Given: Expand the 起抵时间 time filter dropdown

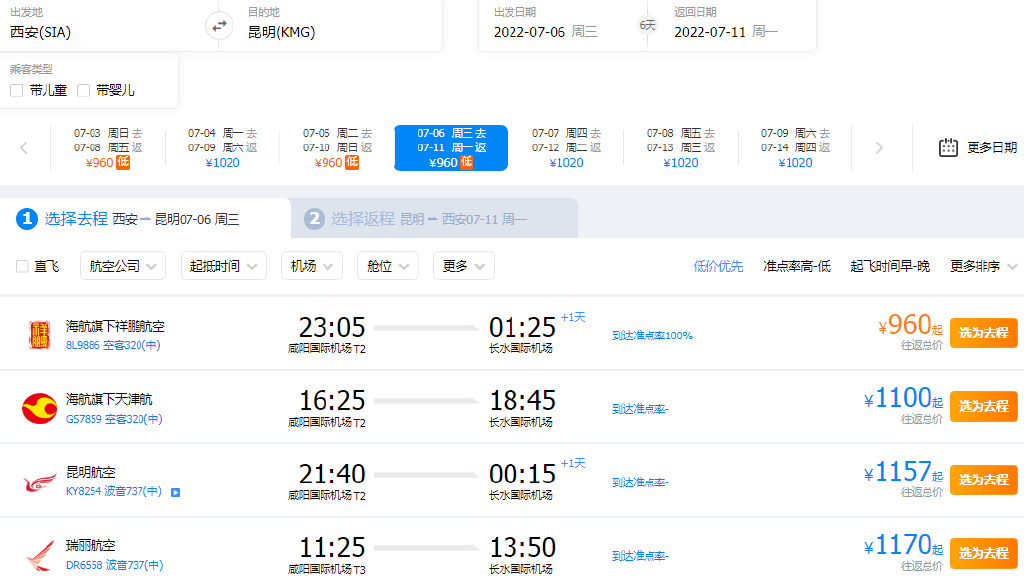Looking at the screenshot, I should [223, 266].
